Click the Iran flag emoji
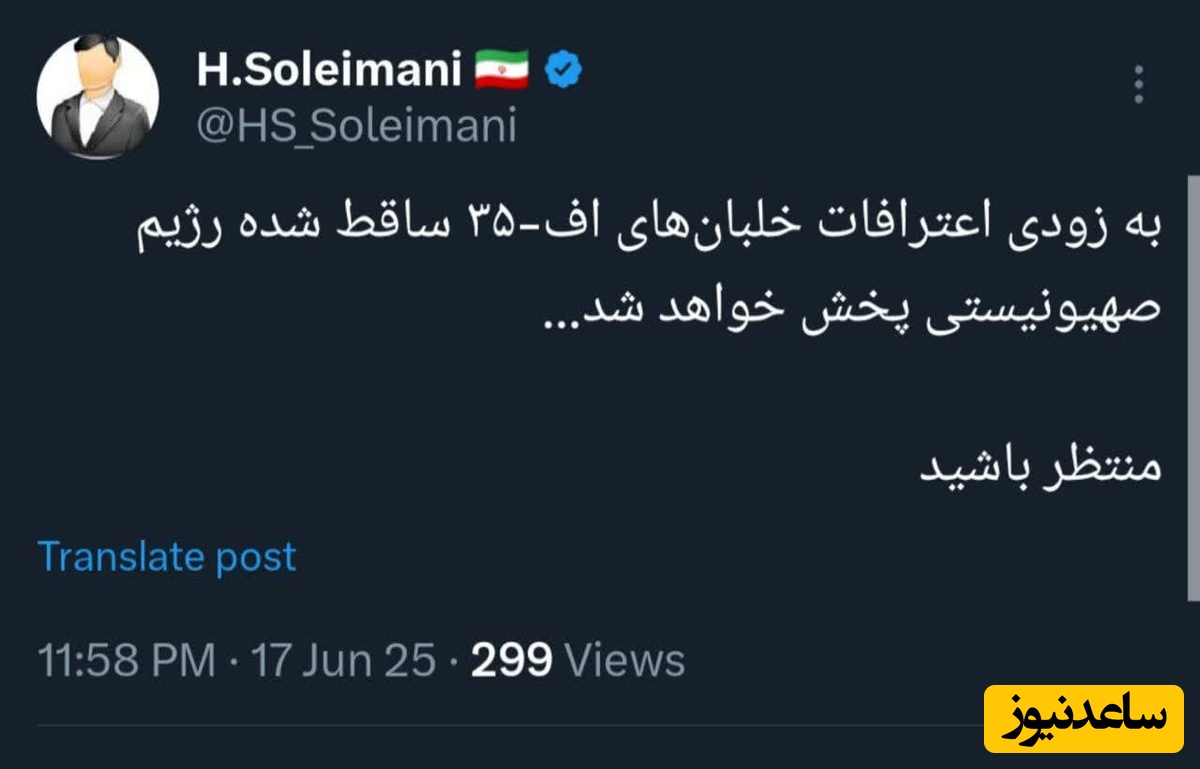This screenshot has height=769, width=1200. (501, 70)
